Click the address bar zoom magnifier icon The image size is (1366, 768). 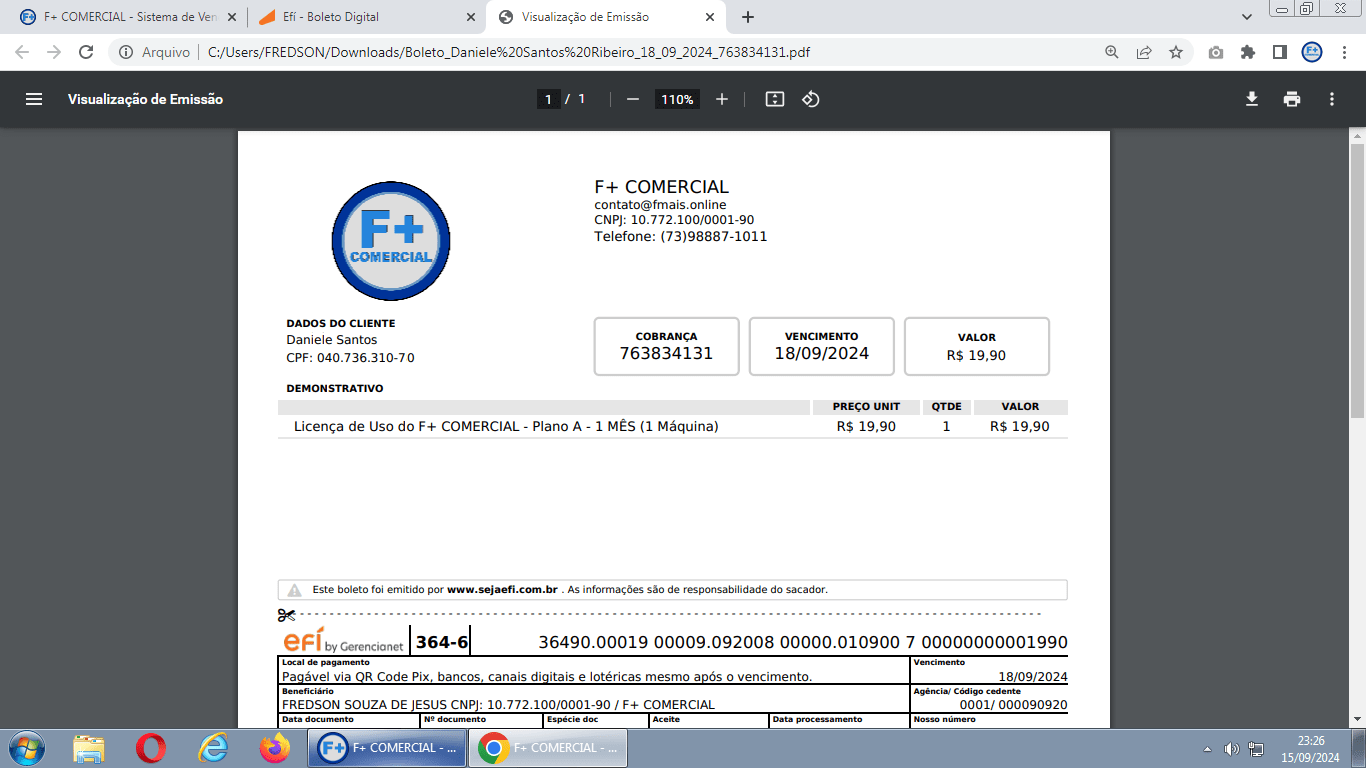click(1112, 52)
